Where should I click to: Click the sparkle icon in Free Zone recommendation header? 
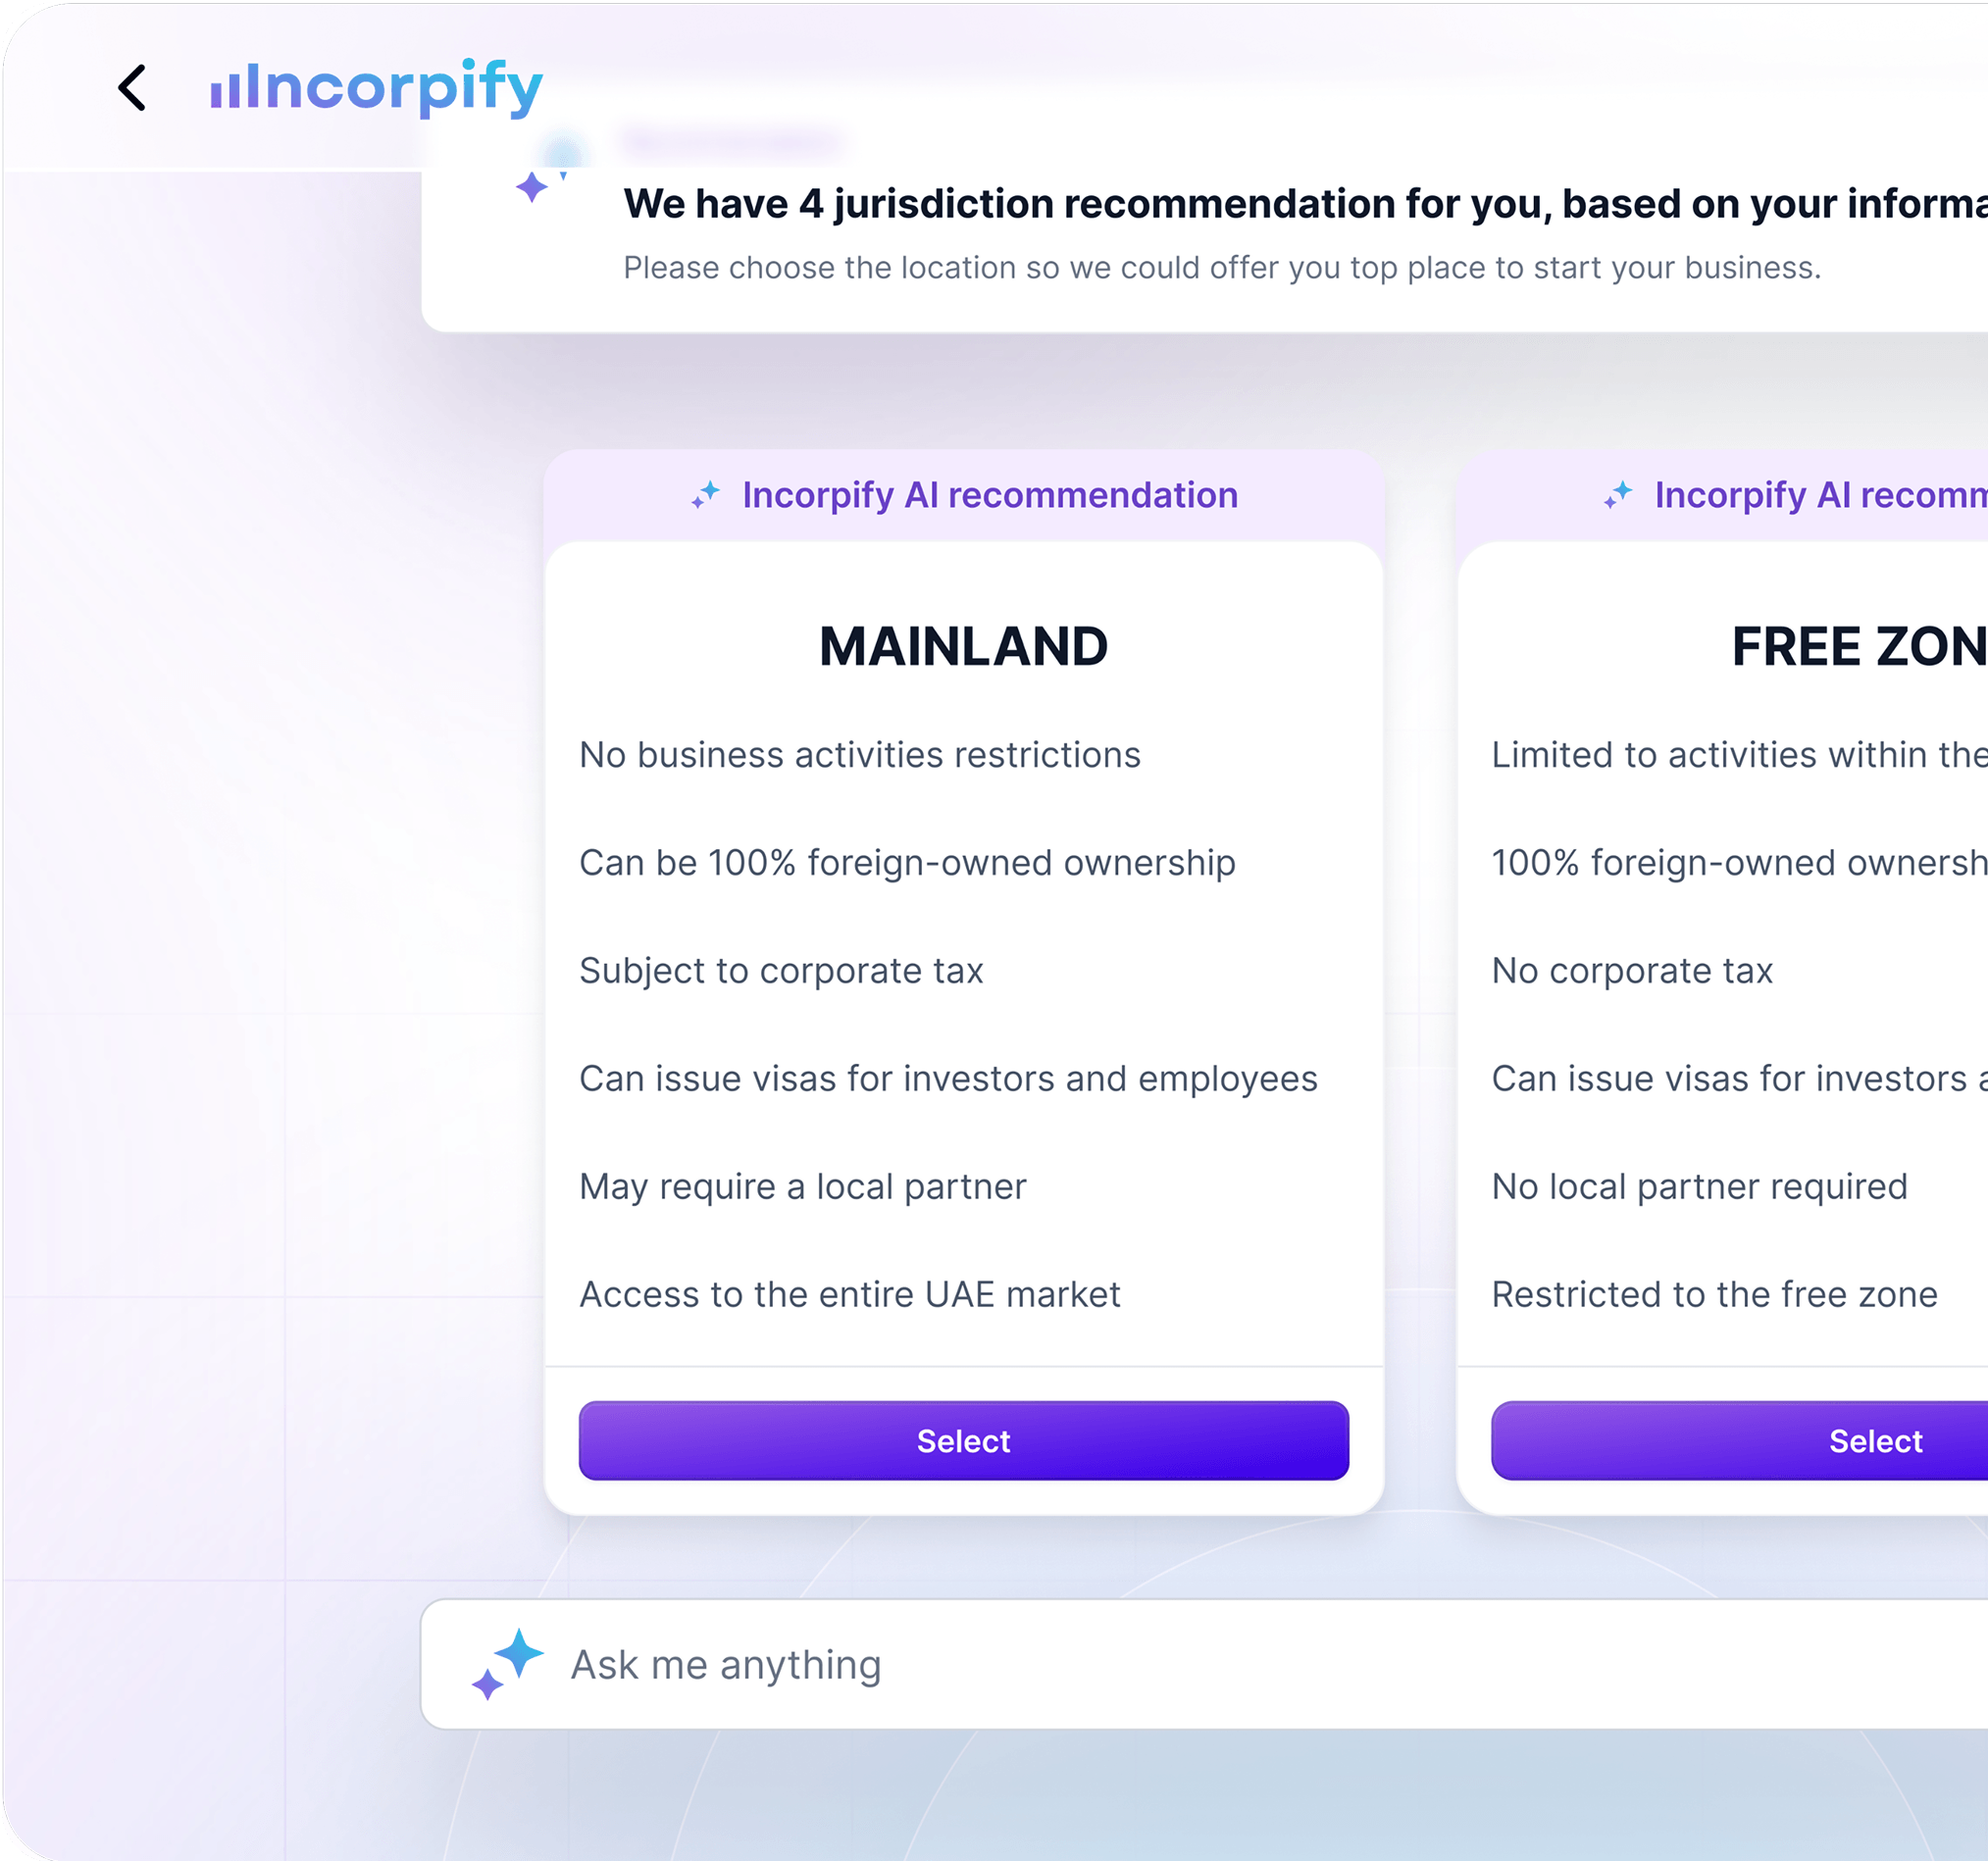pos(1618,494)
